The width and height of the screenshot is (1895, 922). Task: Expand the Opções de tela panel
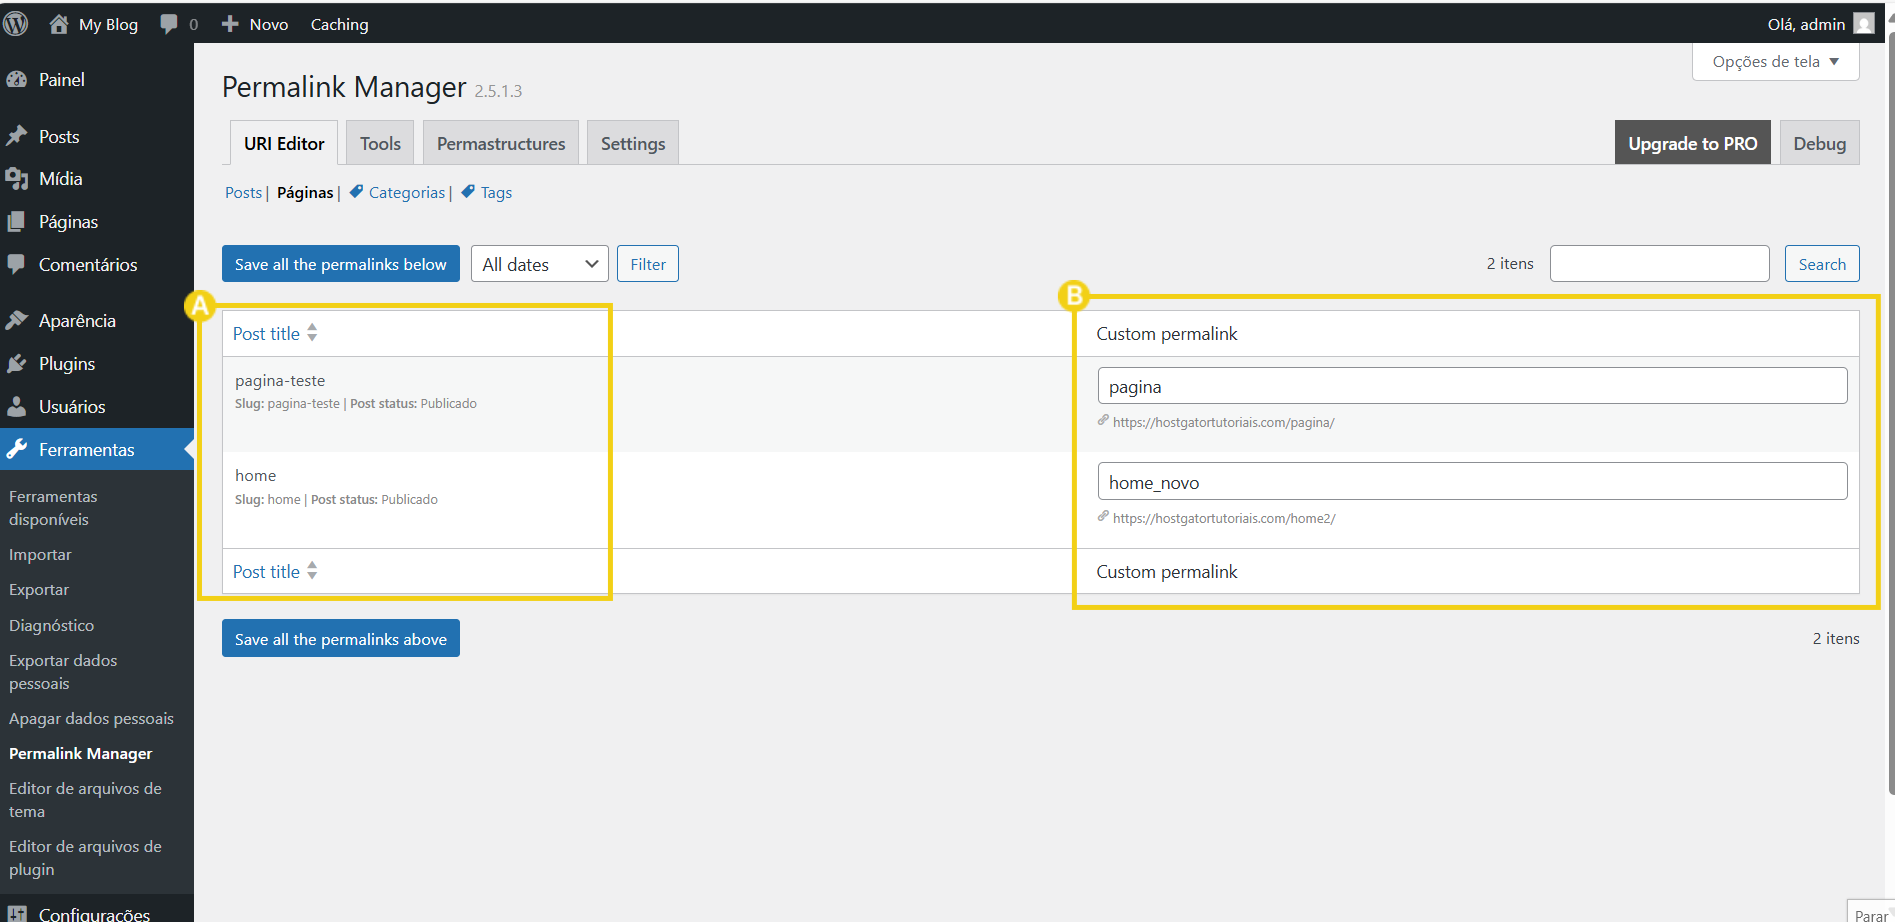click(1775, 62)
